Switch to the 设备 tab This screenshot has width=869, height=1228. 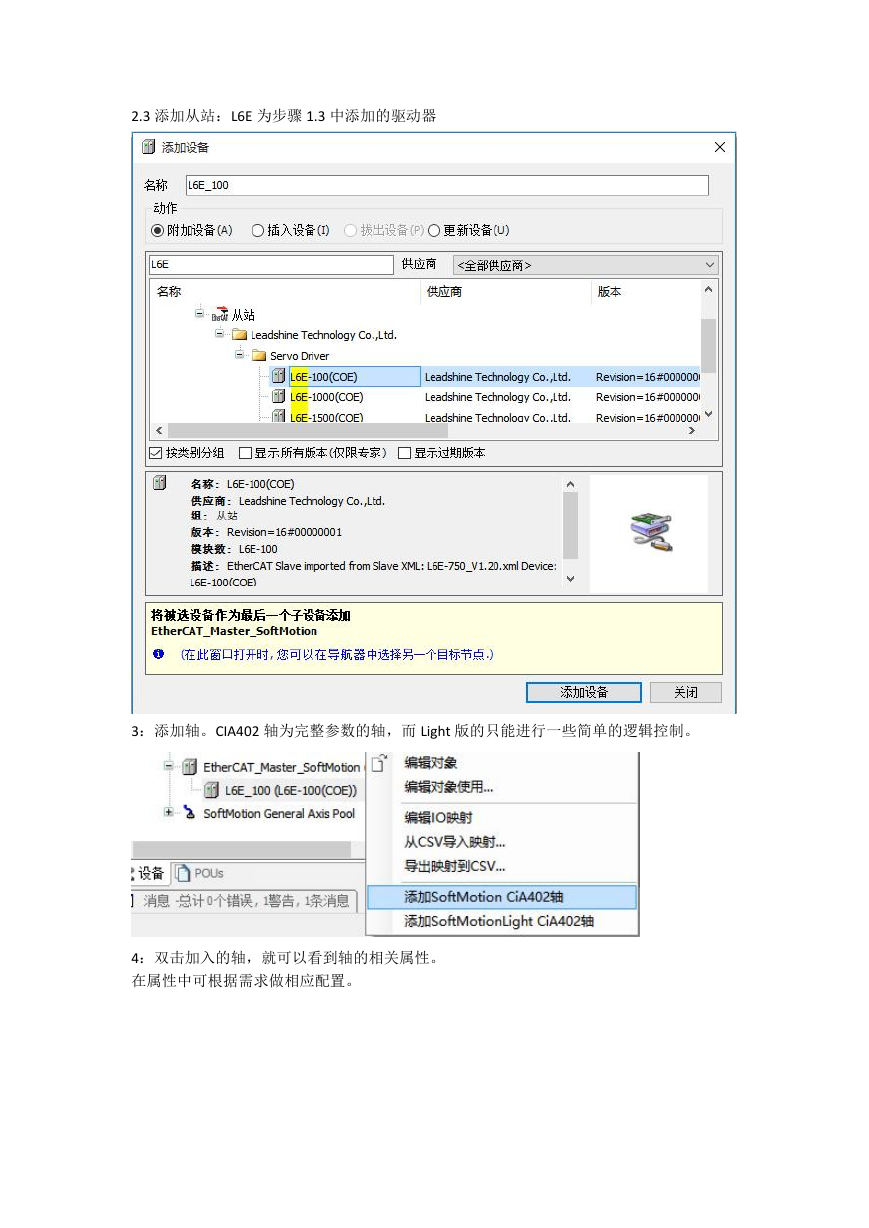click(x=150, y=873)
